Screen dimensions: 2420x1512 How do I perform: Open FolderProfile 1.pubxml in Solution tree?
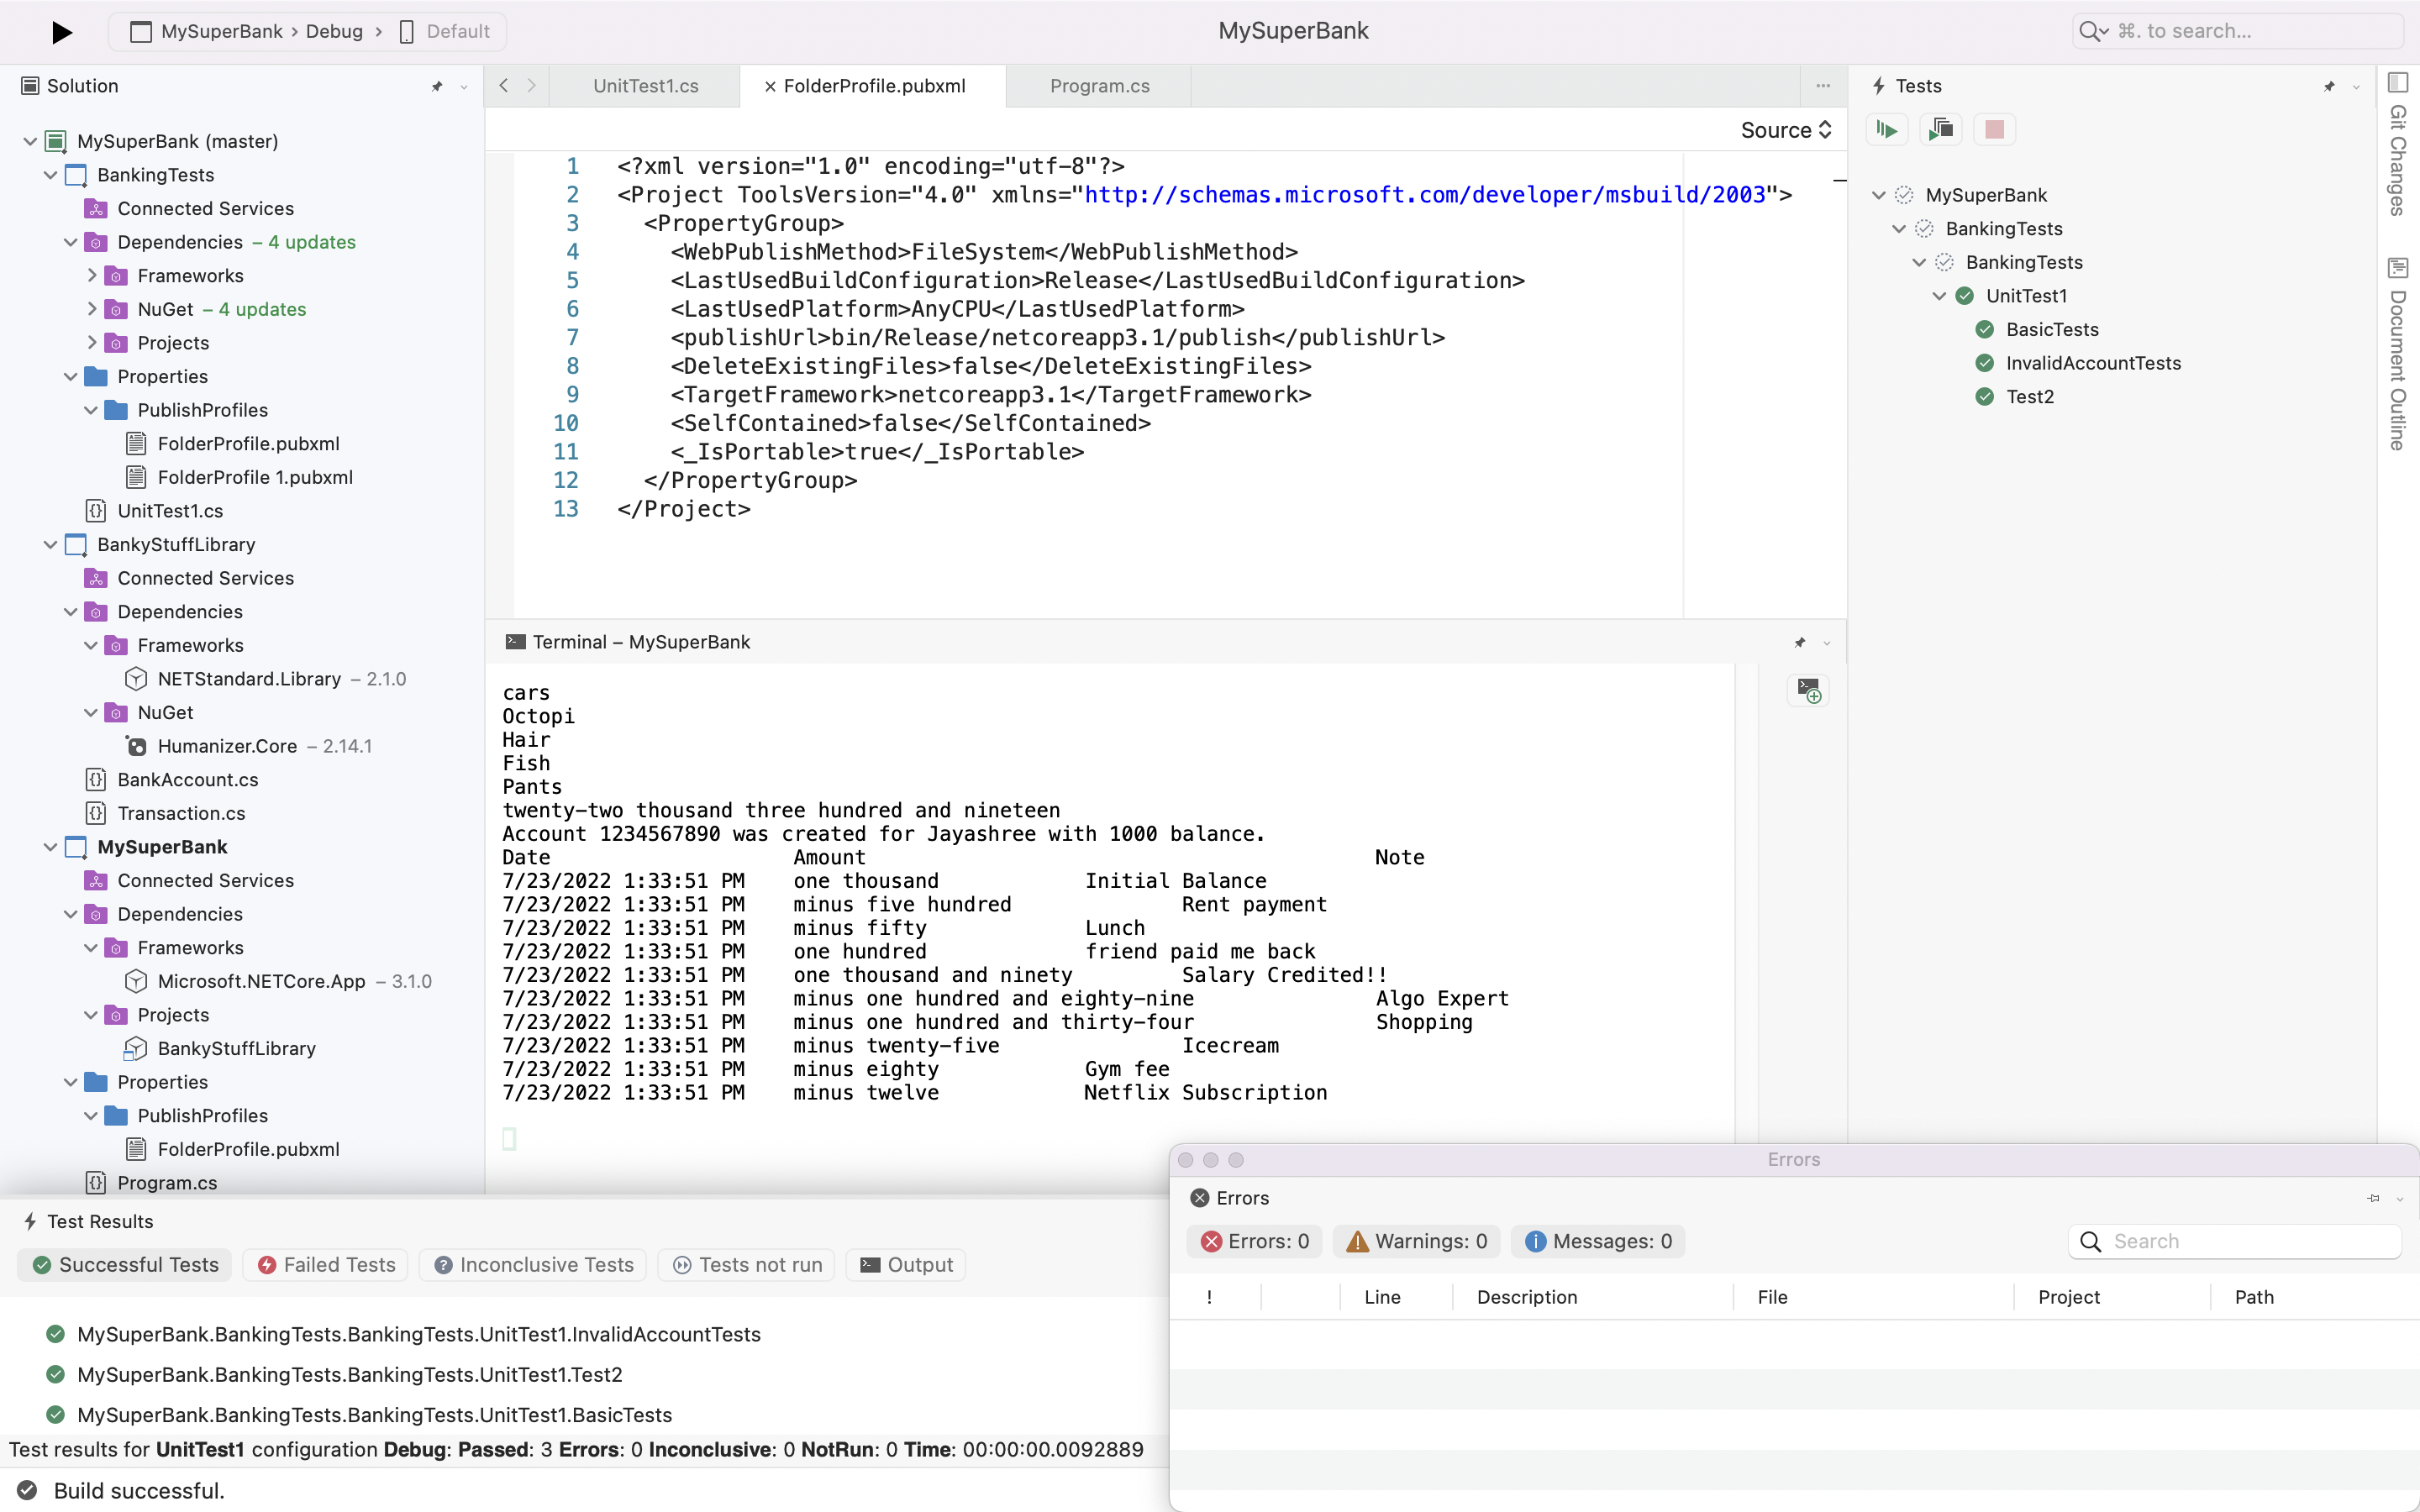pyautogui.click(x=255, y=478)
